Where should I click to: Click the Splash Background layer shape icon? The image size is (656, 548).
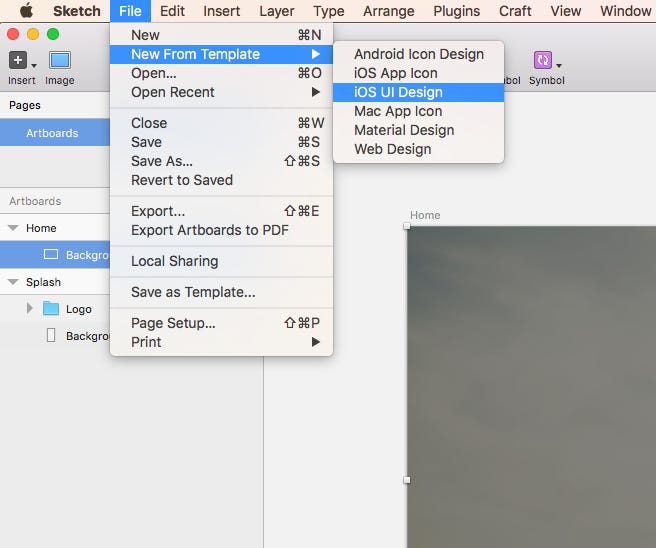click(51, 335)
